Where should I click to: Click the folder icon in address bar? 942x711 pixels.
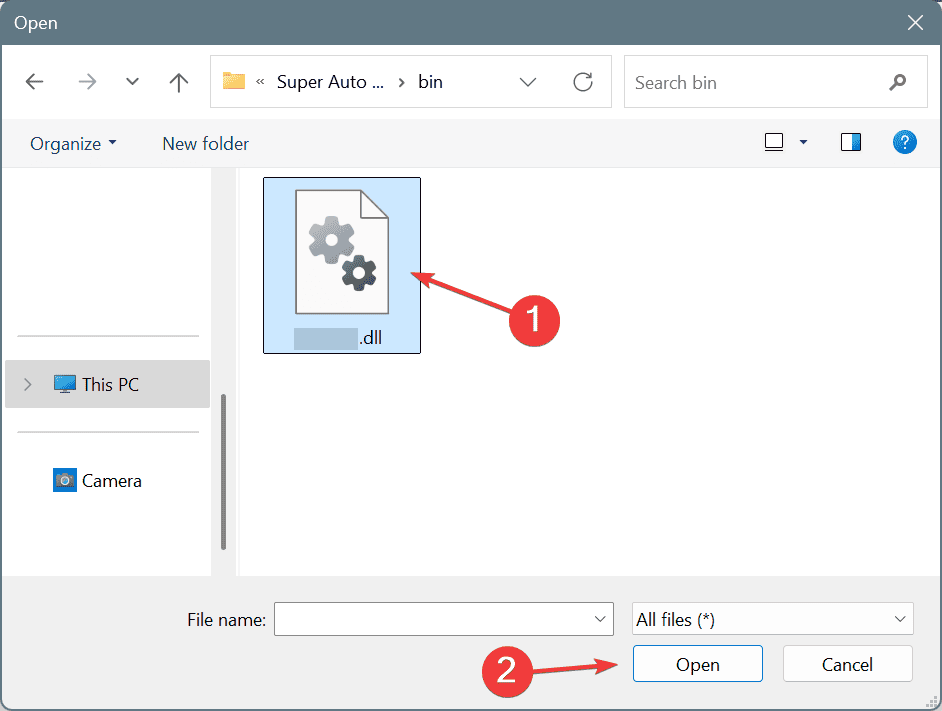[234, 81]
